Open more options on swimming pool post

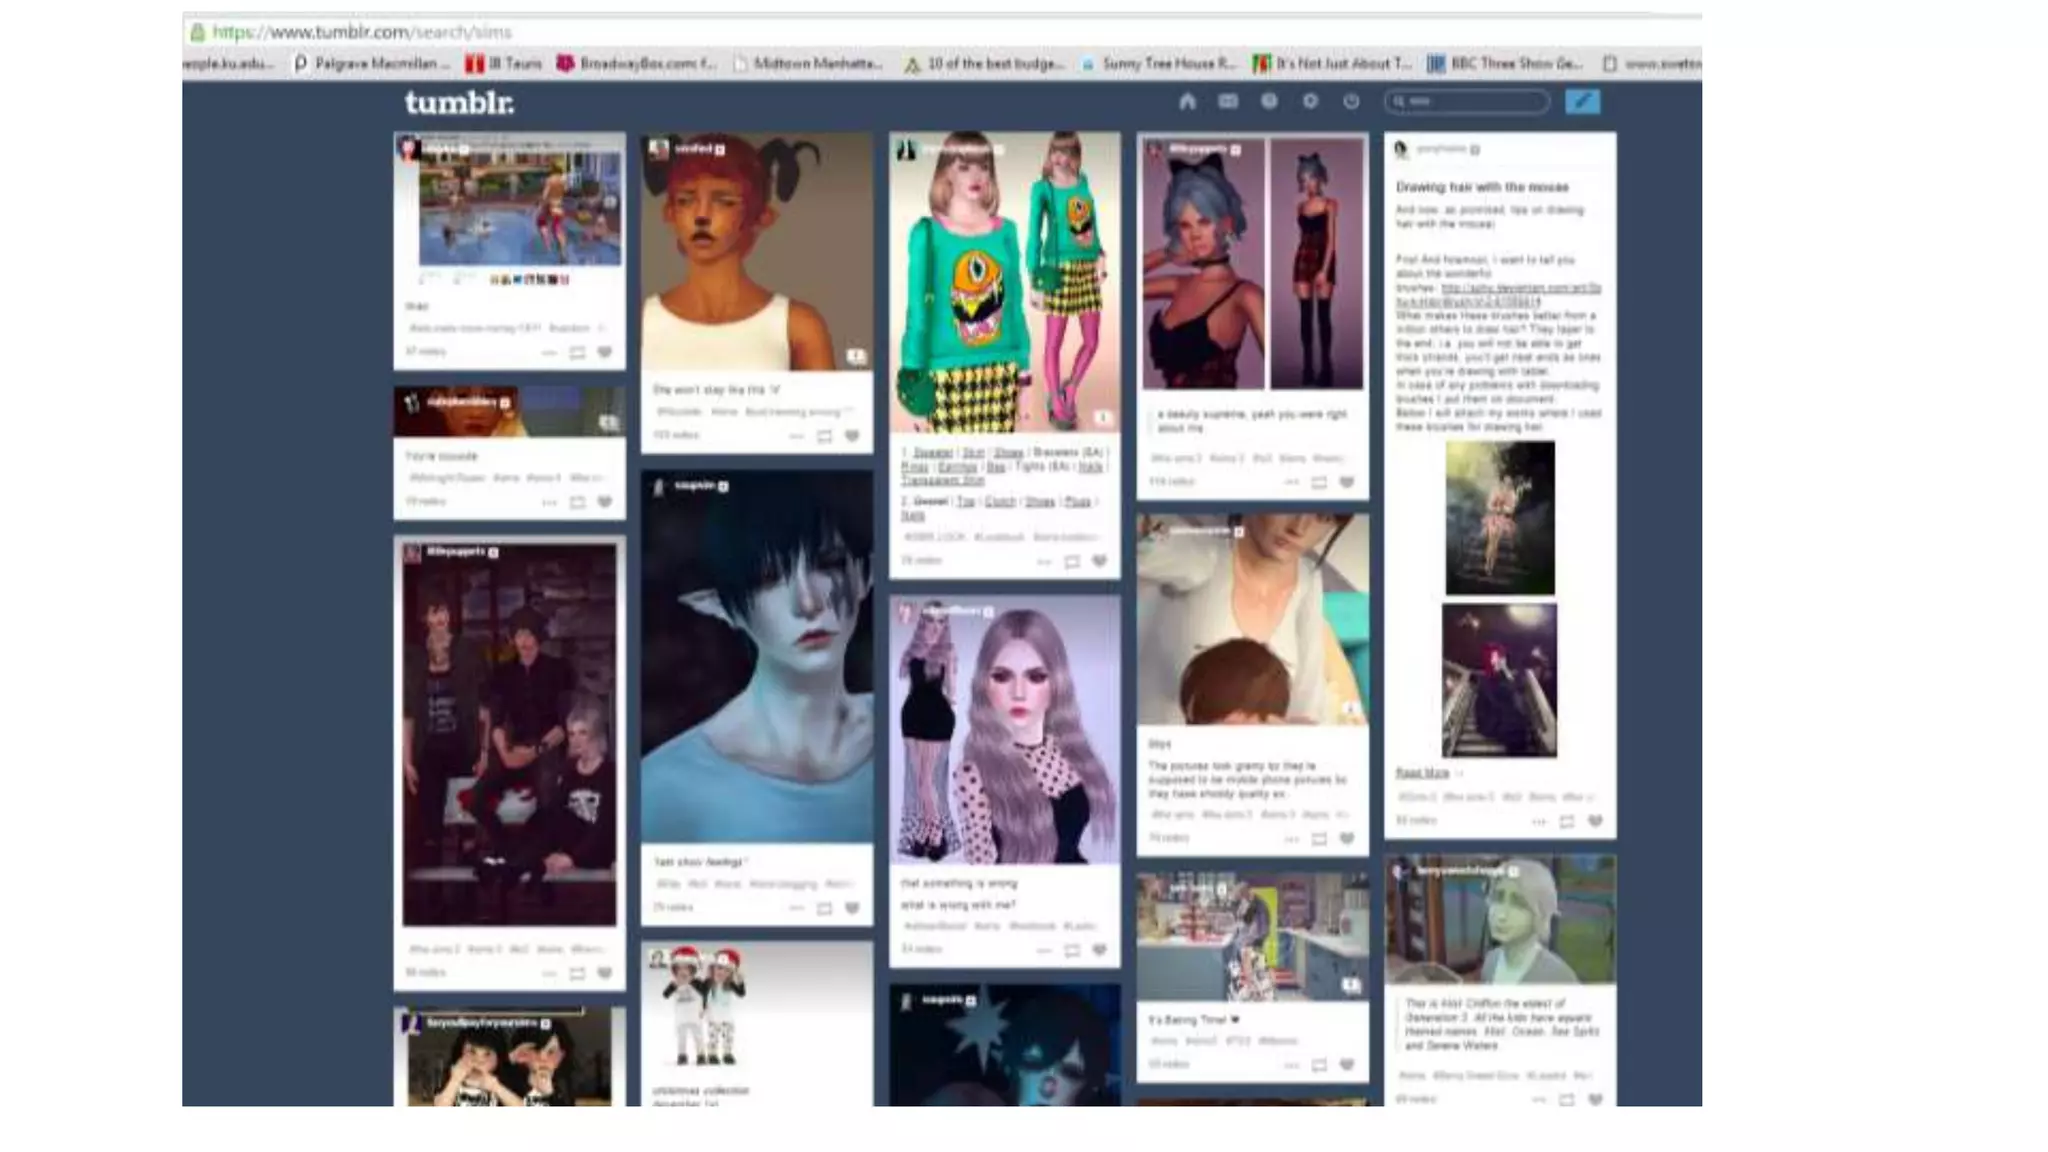(549, 352)
